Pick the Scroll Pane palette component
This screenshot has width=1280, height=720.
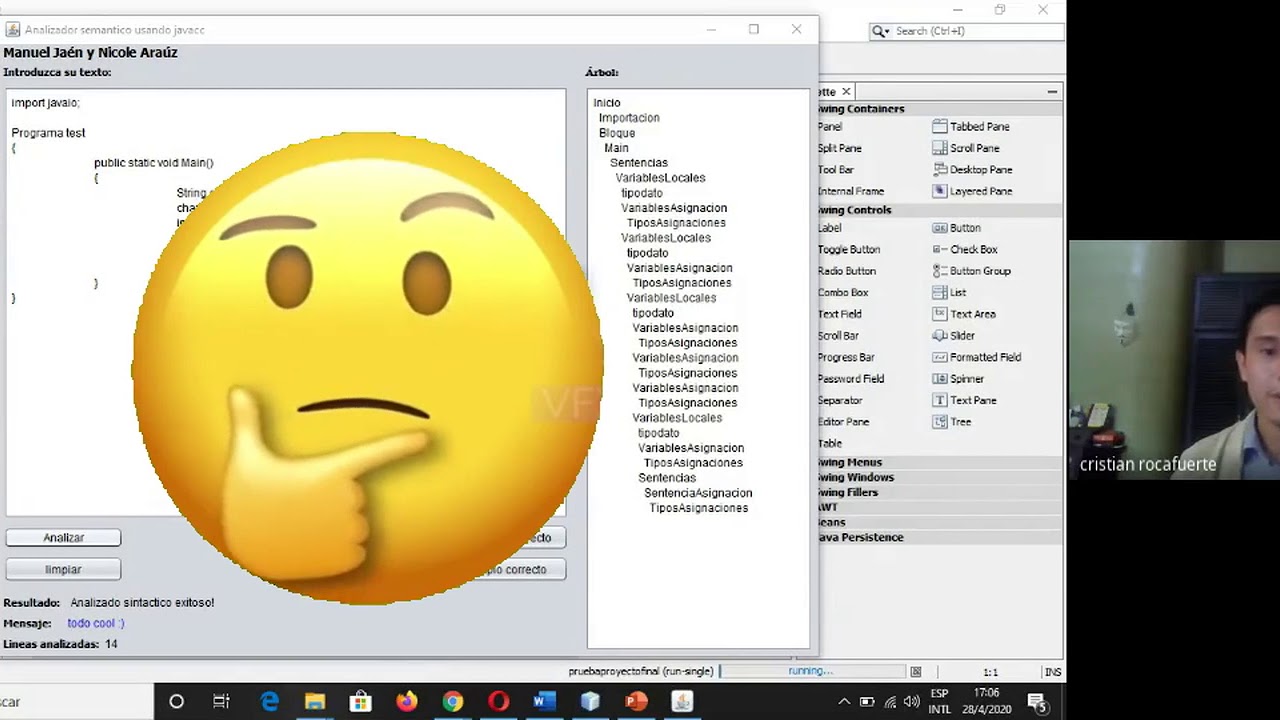[x=965, y=148]
